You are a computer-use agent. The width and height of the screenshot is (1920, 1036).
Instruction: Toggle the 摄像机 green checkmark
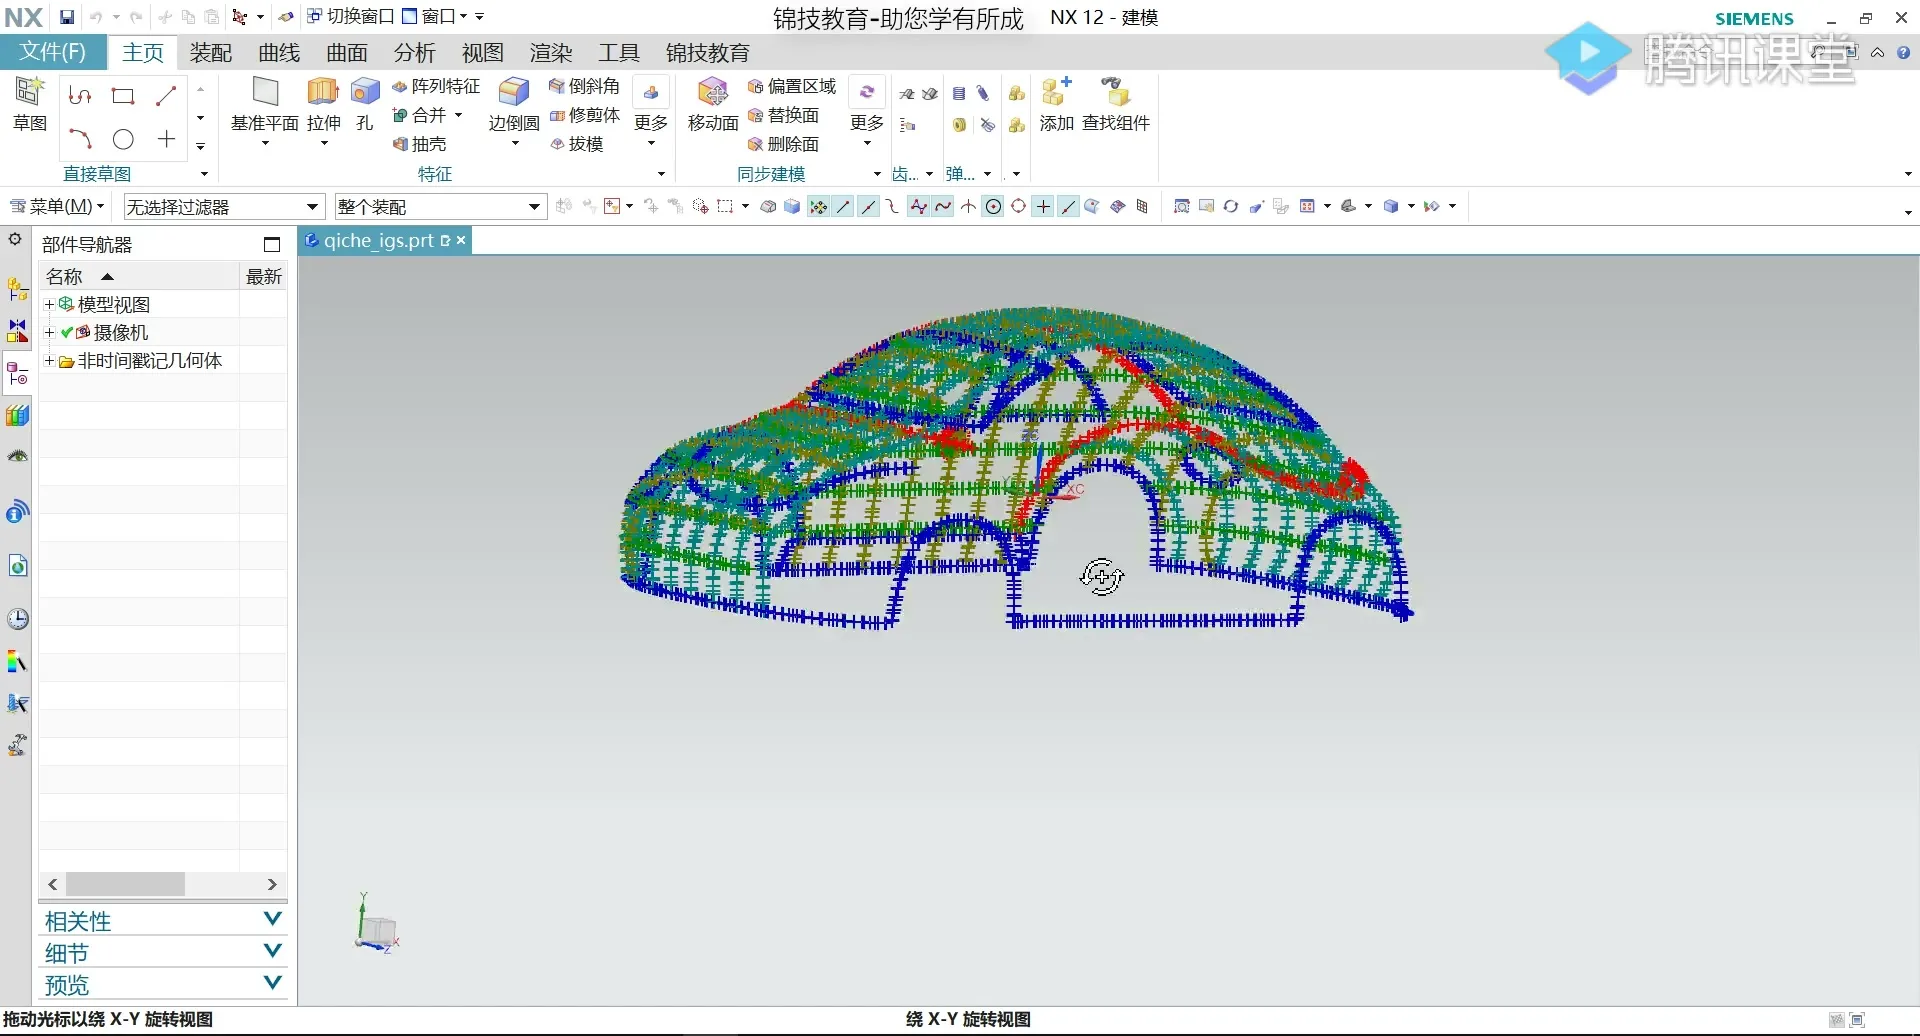click(x=67, y=332)
